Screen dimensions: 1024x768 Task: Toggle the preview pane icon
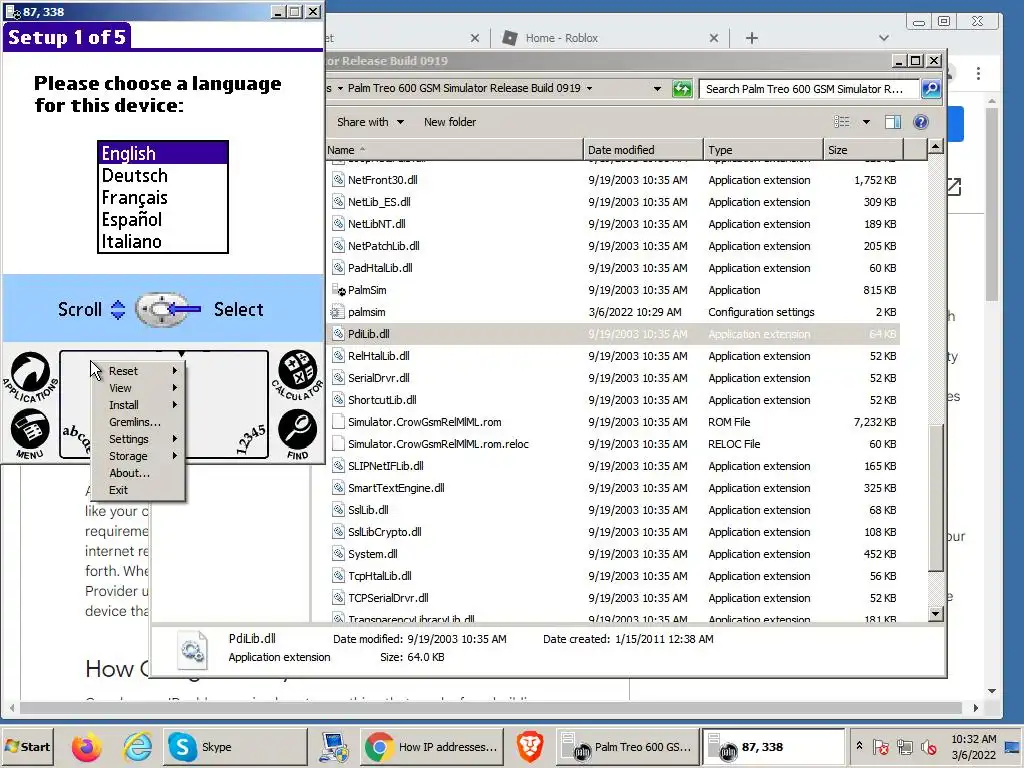[893, 121]
